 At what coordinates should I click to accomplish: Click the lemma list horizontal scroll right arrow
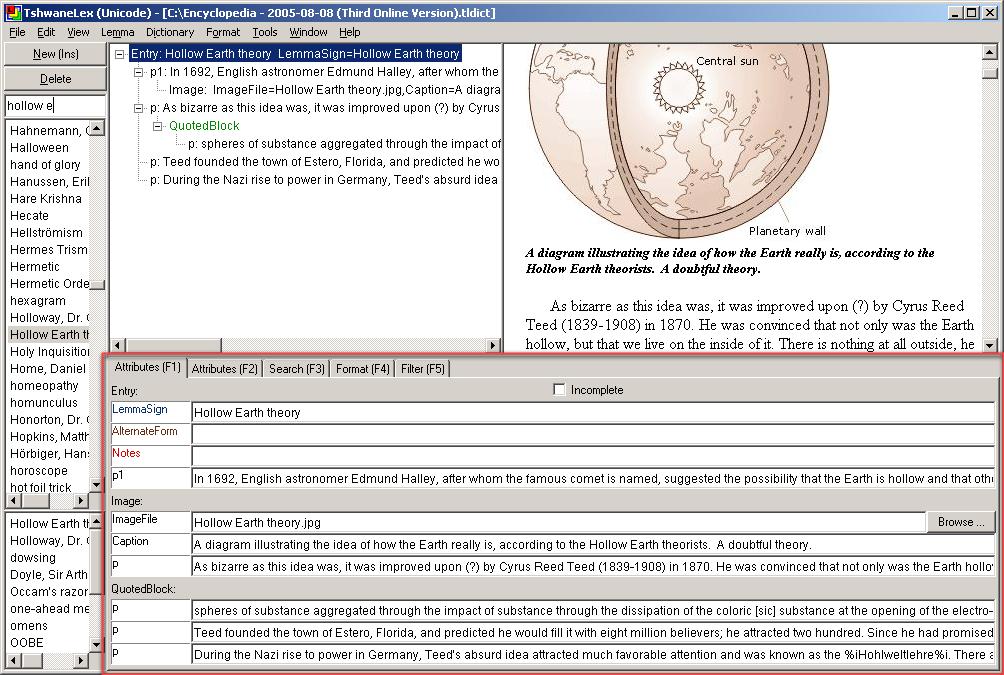coord(81,500)
